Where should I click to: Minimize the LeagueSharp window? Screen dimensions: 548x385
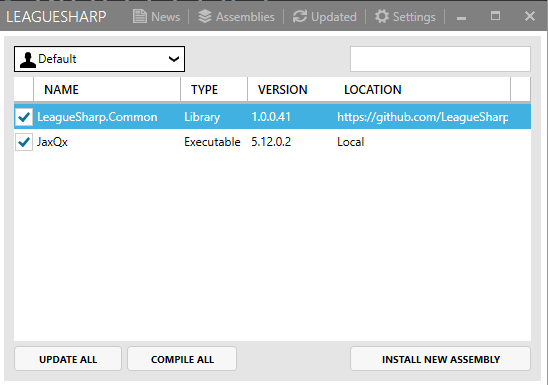tap(461, 17)
